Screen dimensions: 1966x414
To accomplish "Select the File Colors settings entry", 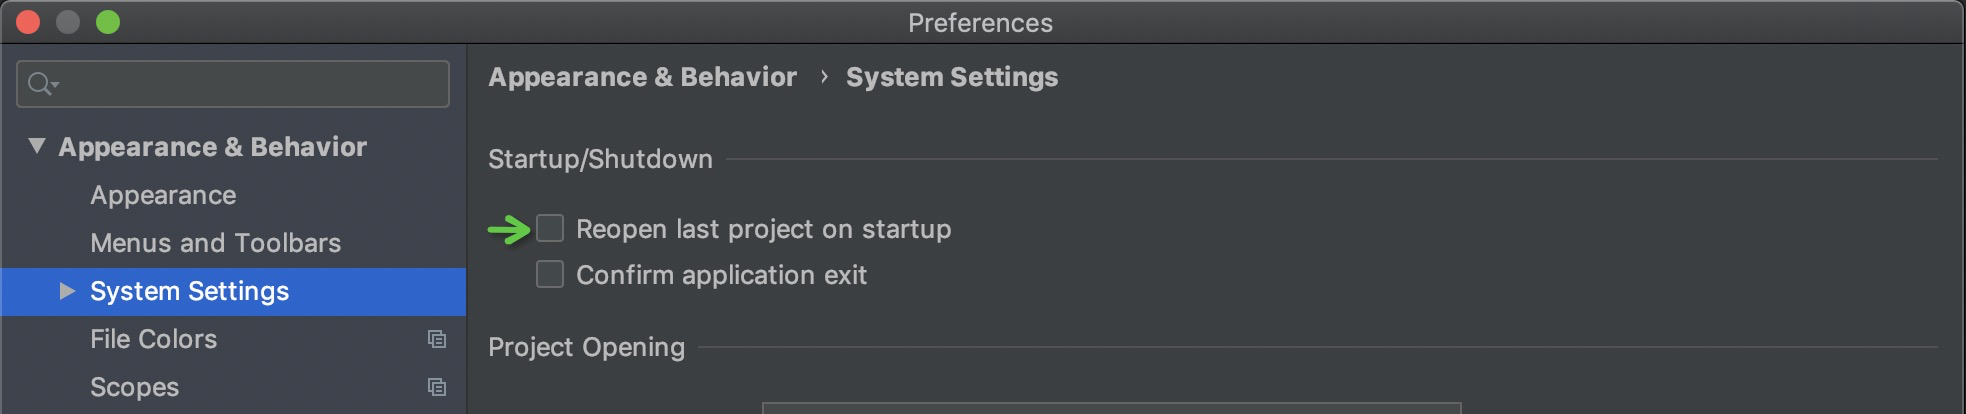I will point(153,339).
